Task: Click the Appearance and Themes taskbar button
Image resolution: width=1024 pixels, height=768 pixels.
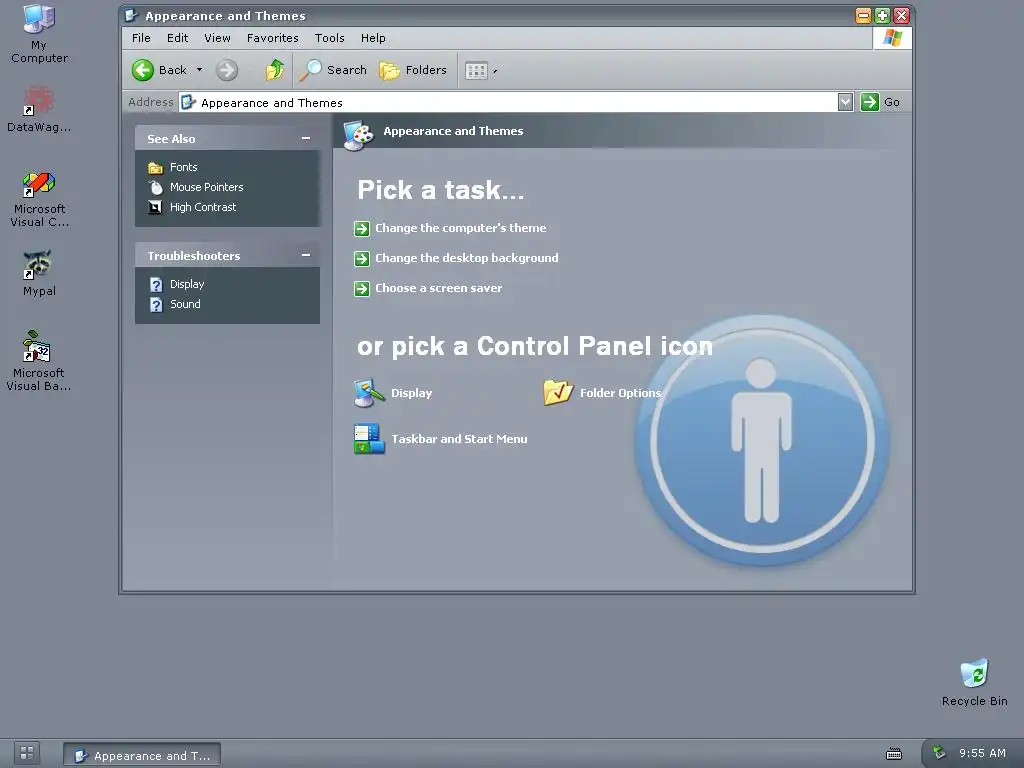Action: (x=142, y=755)
